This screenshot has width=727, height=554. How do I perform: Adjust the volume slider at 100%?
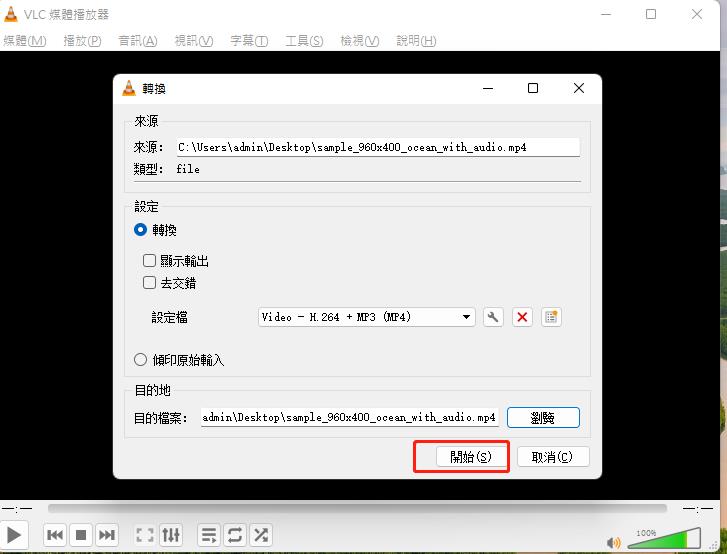click(664, 539)
